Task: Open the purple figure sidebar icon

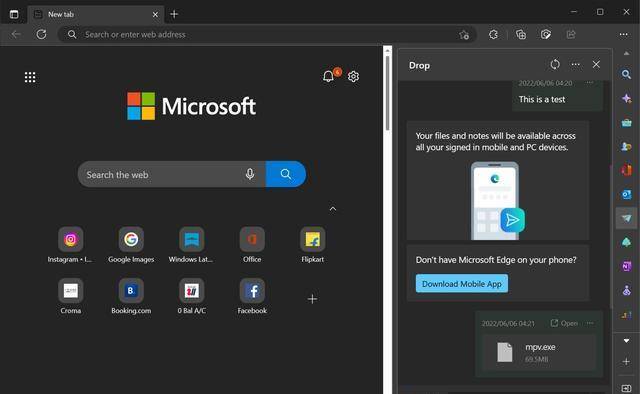Action: [626, 291]
